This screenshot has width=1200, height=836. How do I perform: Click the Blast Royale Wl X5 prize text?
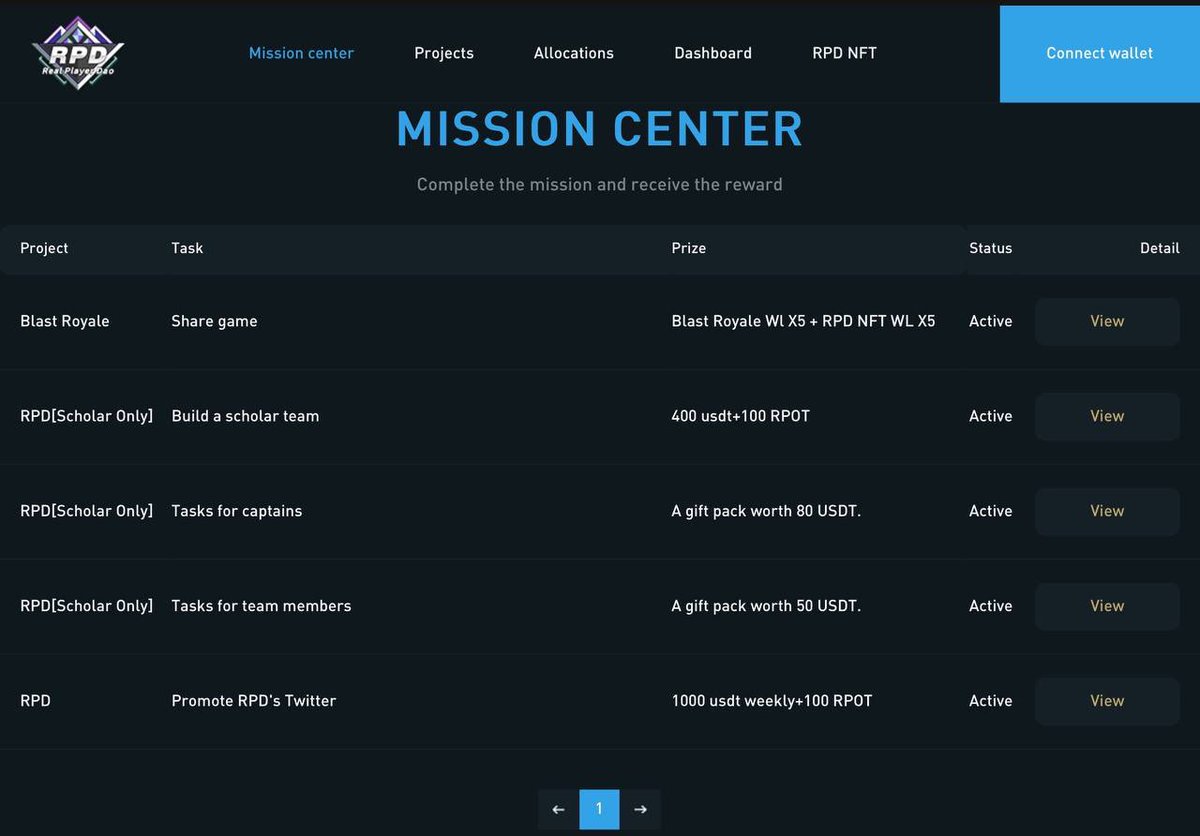[x=803, y=321]
